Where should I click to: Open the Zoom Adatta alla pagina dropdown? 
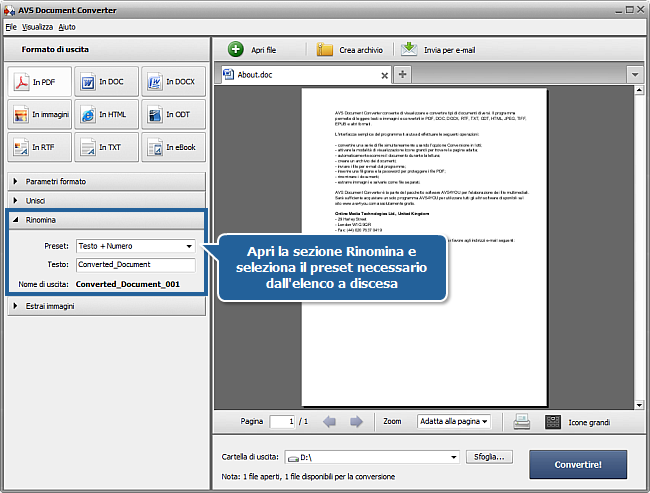pyautogui.click(x=454, y=421)
